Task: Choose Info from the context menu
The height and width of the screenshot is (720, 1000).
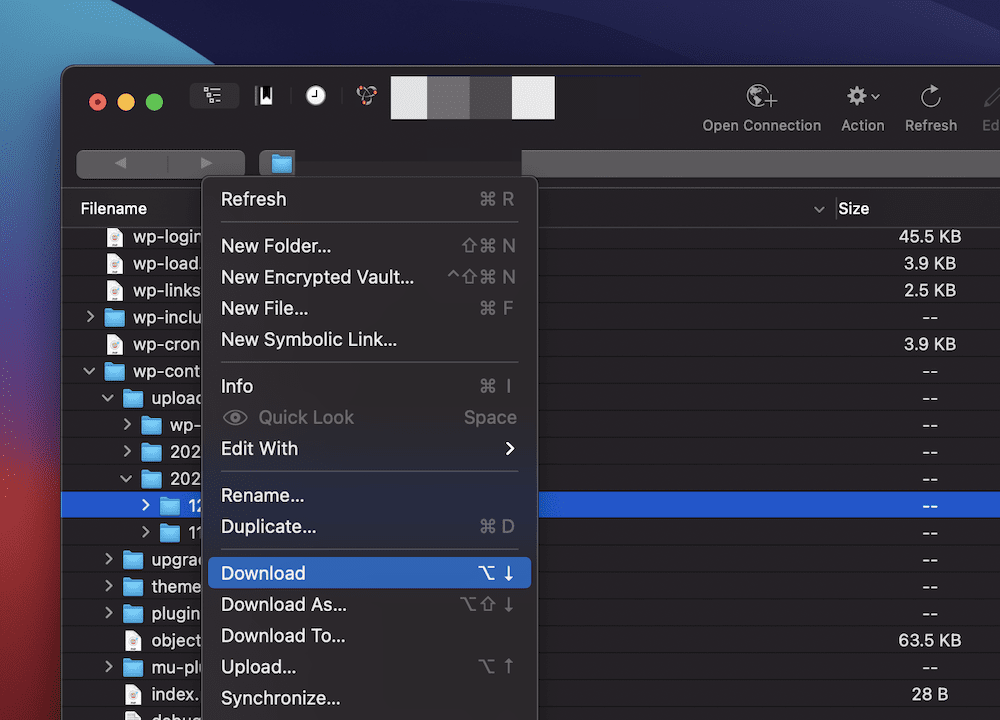Action: pos(369,386)
